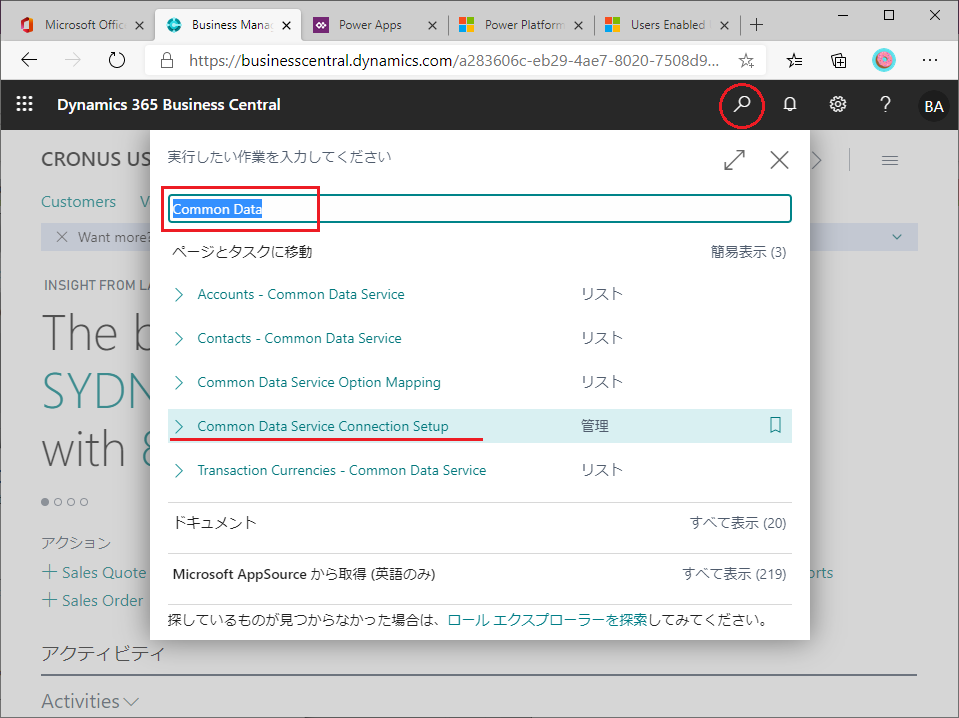Open the Dynamics 365 app launcher waffle

[x=24, y=105]
